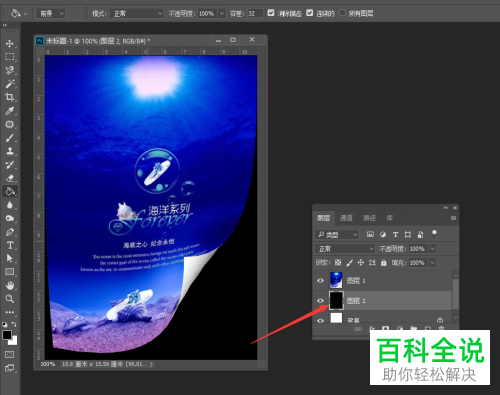This screenshot has height=395, width=500.
Task: Click the foreground color swatch
Action: pyautogui.click(x=7, y=335)
